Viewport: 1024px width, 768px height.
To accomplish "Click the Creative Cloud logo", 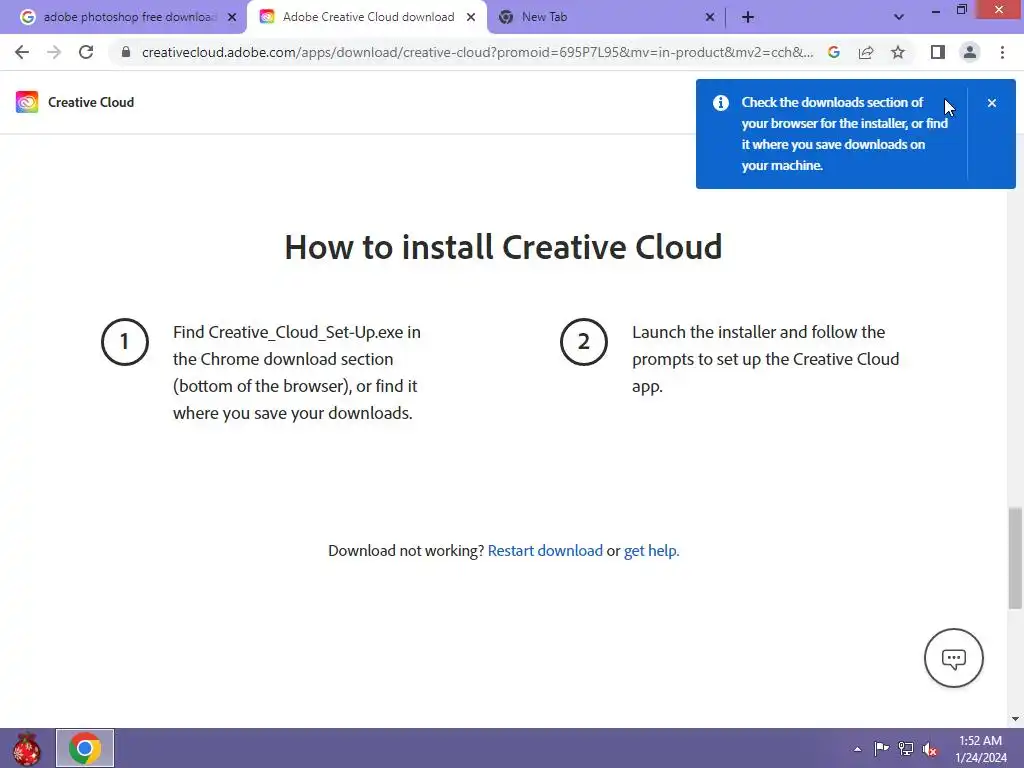I will [27, 102].
